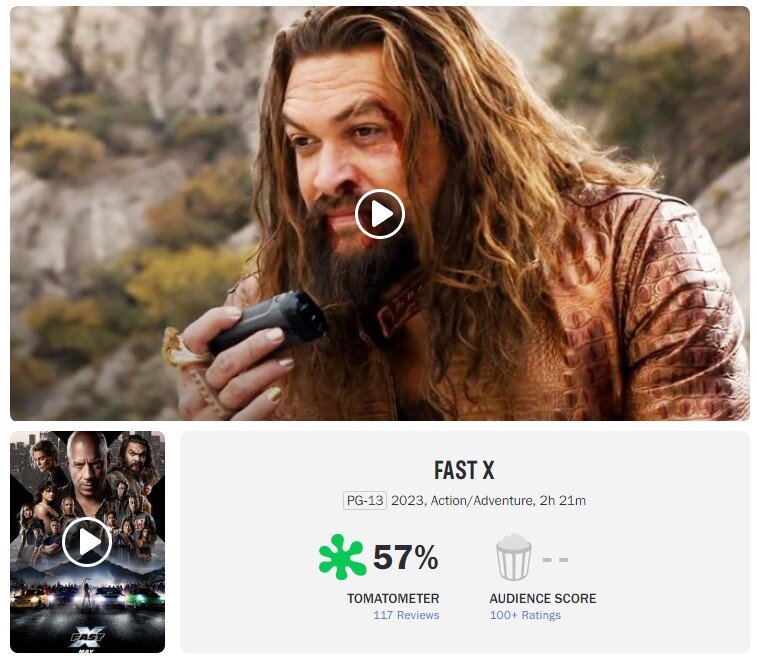Click the play icon on the movie poster
757x658 pixels.
[87, 542]
